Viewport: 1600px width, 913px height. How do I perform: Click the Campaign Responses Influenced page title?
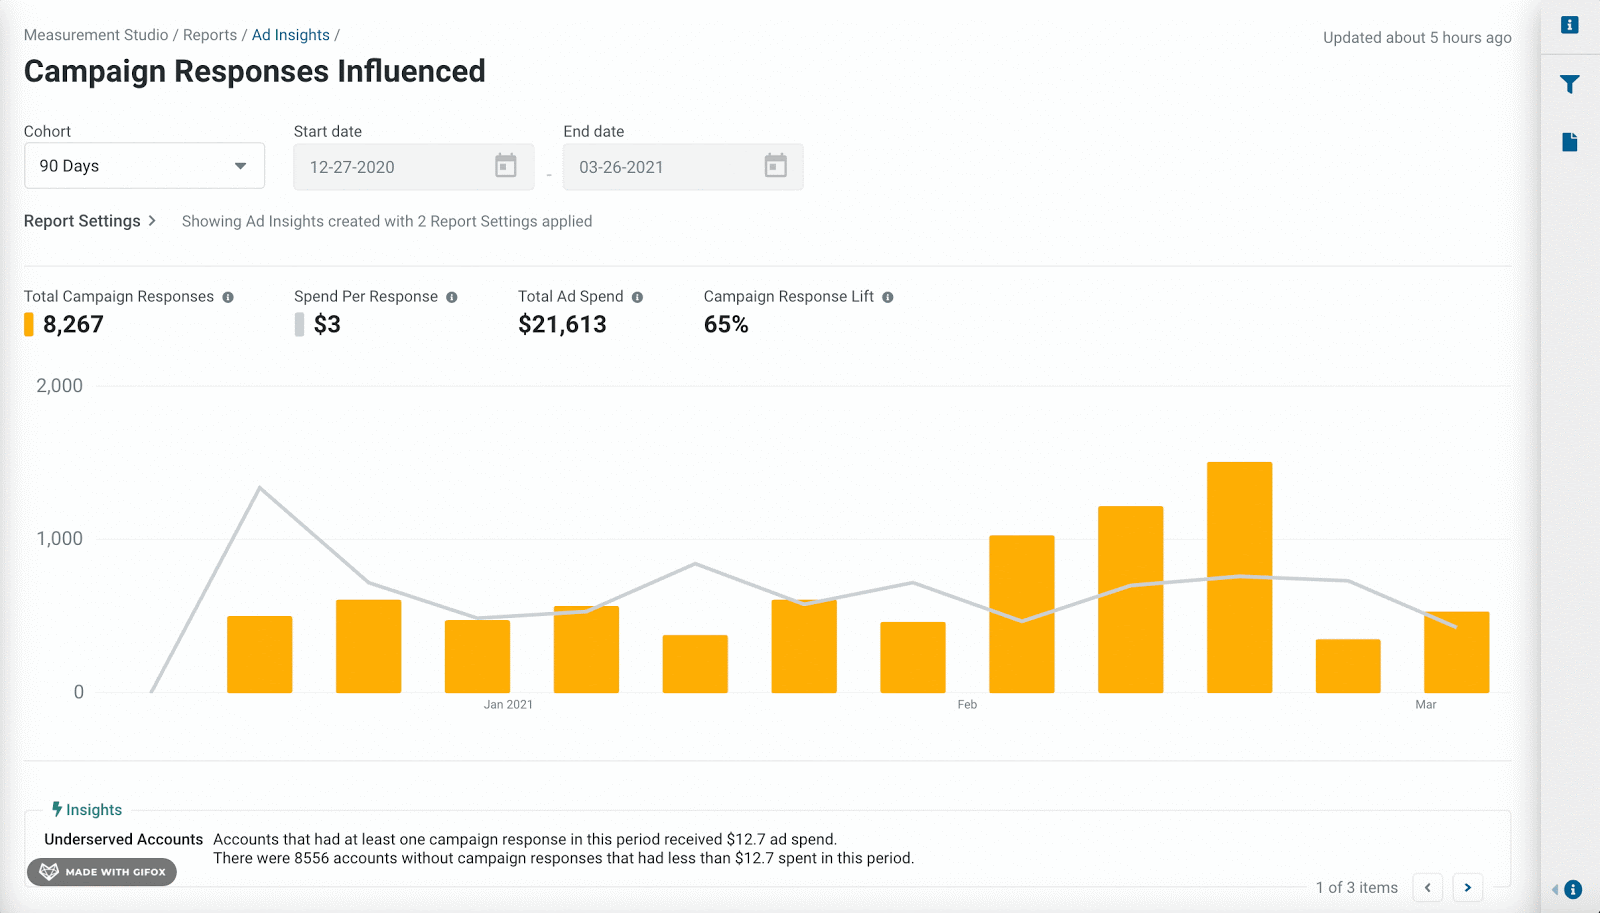pyautogui.click(x=255, y=71)
